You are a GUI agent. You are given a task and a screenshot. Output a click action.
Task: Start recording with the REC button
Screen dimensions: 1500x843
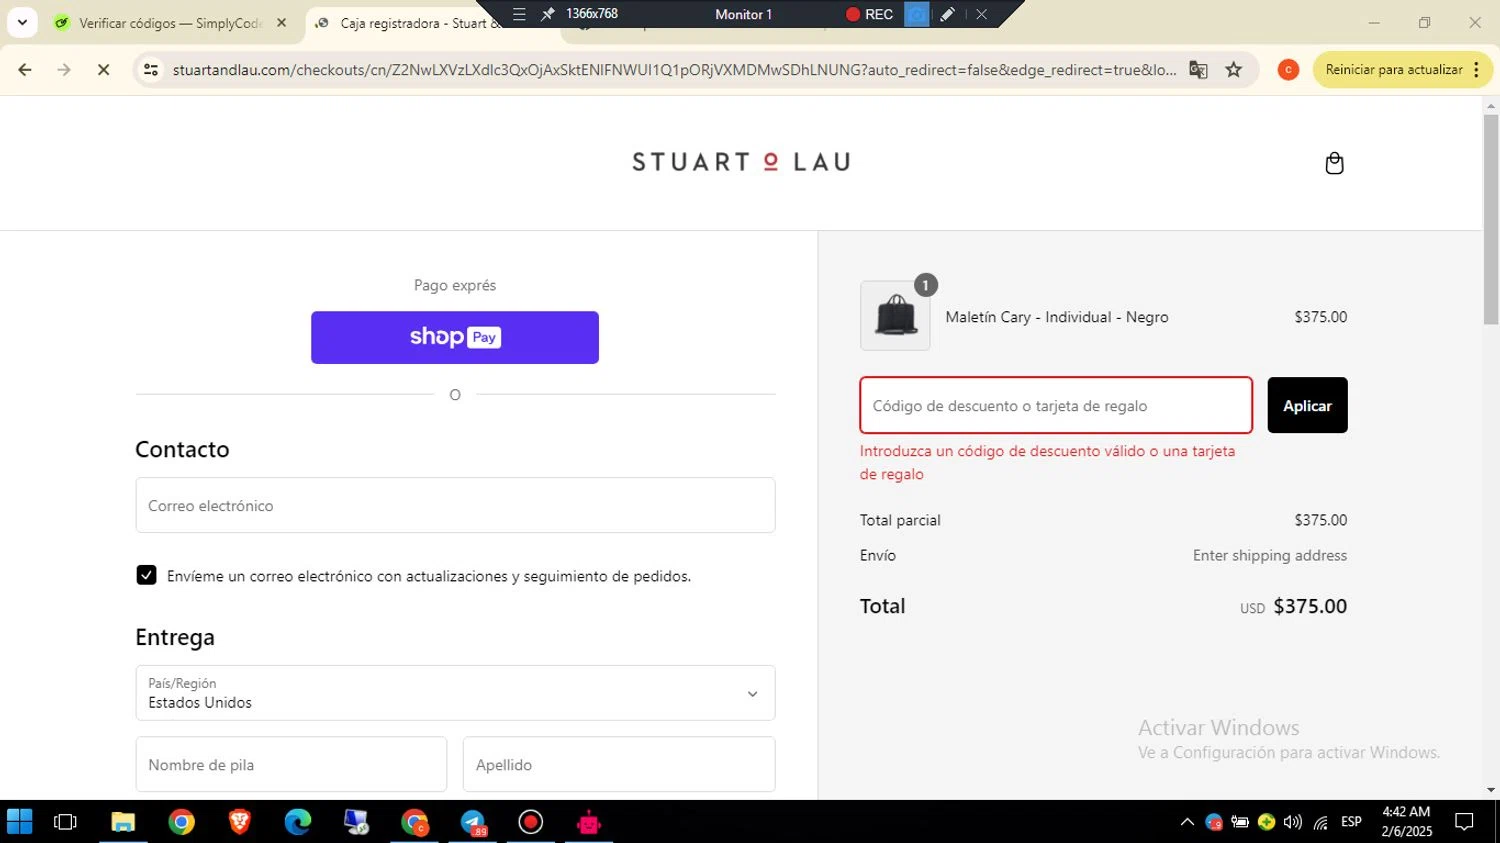(x=869, y=14)
